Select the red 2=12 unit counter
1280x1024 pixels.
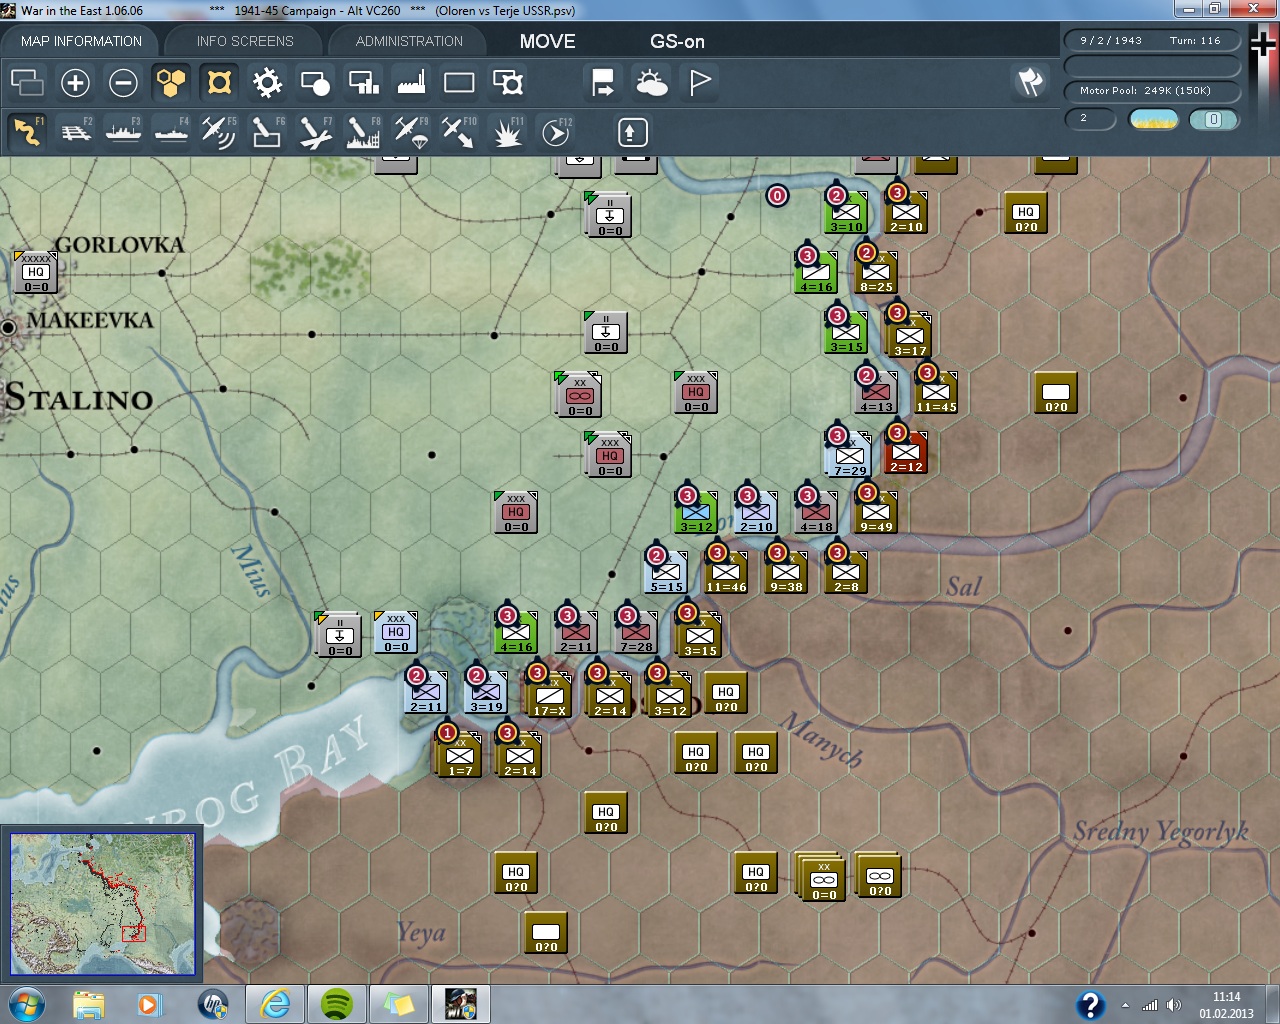point(906,451)
